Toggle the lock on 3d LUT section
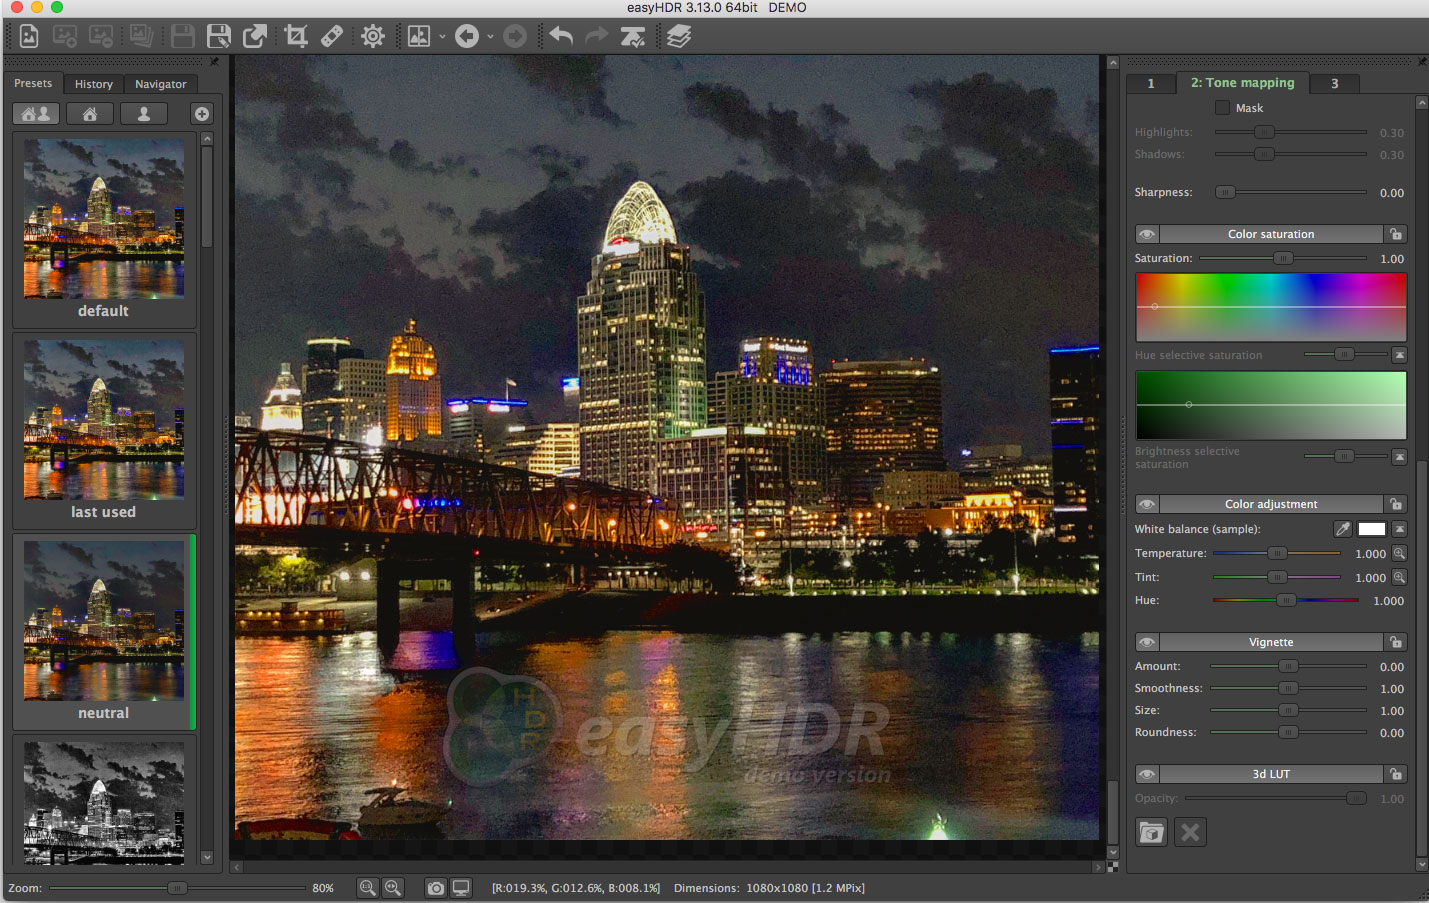This screenshot has height=903, width=1429. pos(1396,774)
